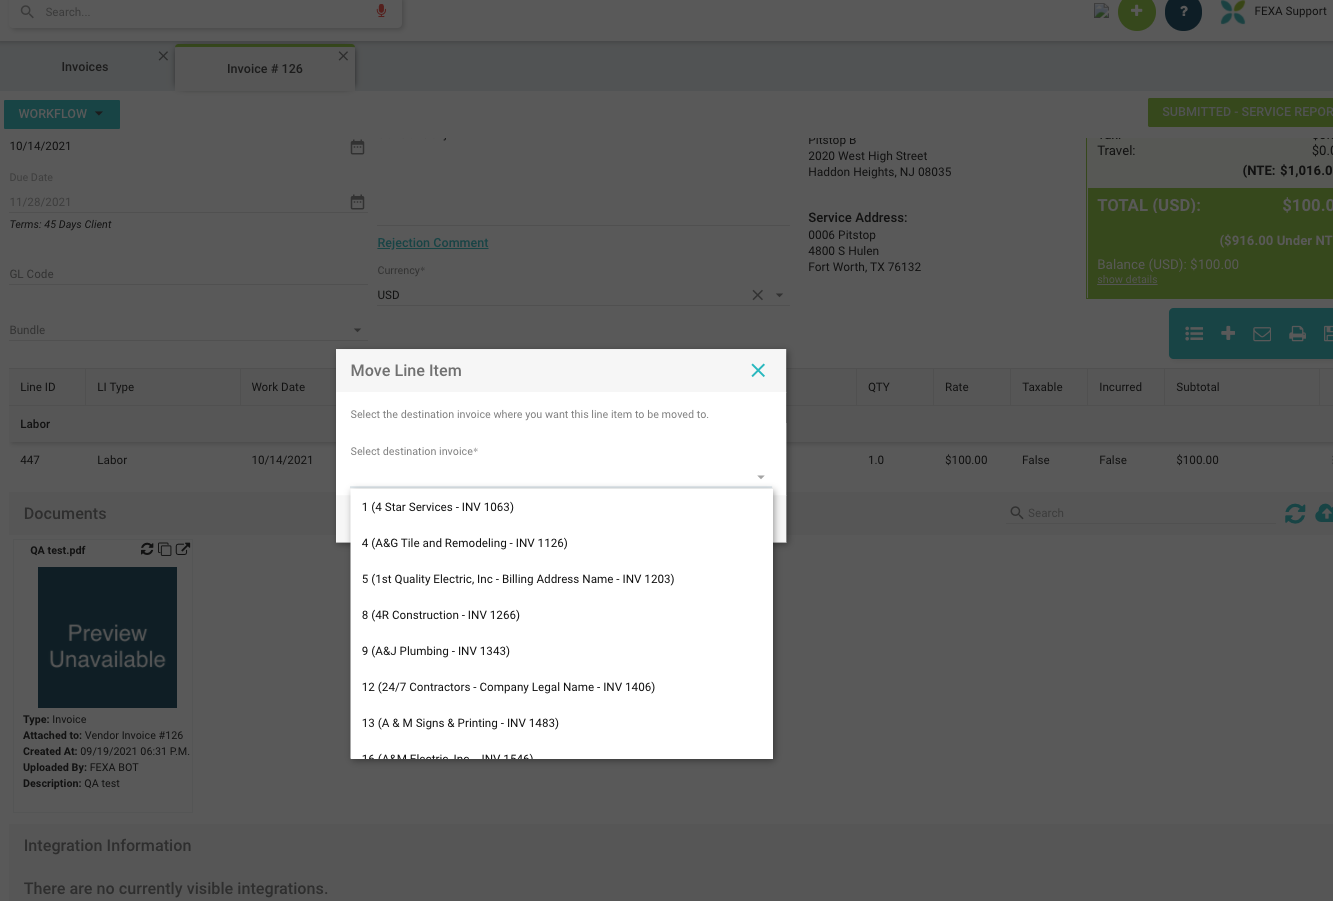Expand the WORKFLOW dropdown
The width and height of the screenshot is (1333, 901).
(x=61, y=114)
